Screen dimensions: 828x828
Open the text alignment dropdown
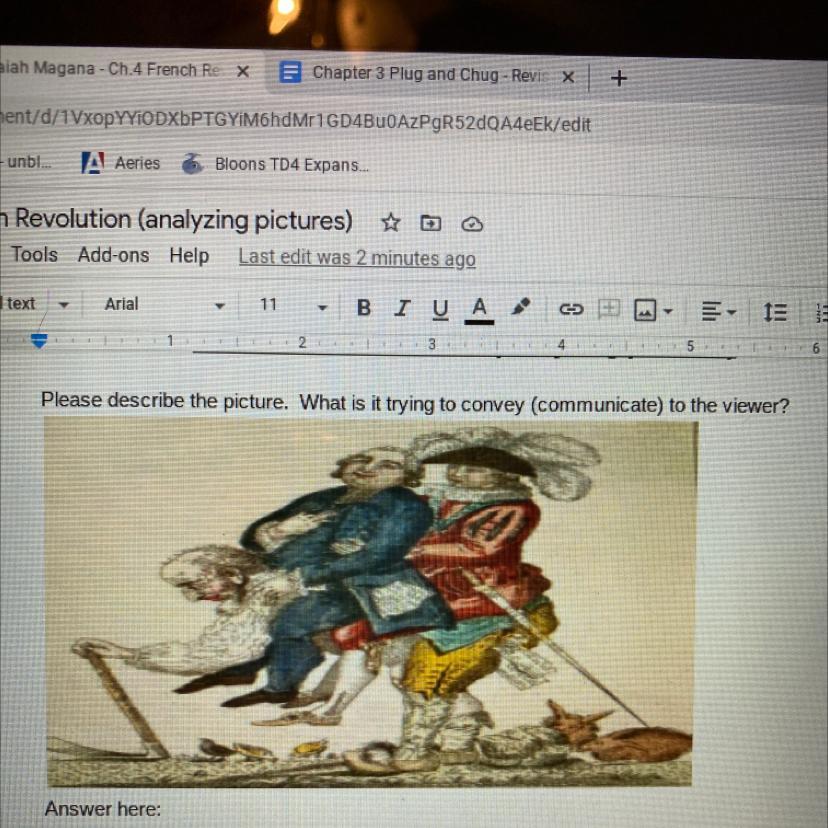[x=718, y=312]
